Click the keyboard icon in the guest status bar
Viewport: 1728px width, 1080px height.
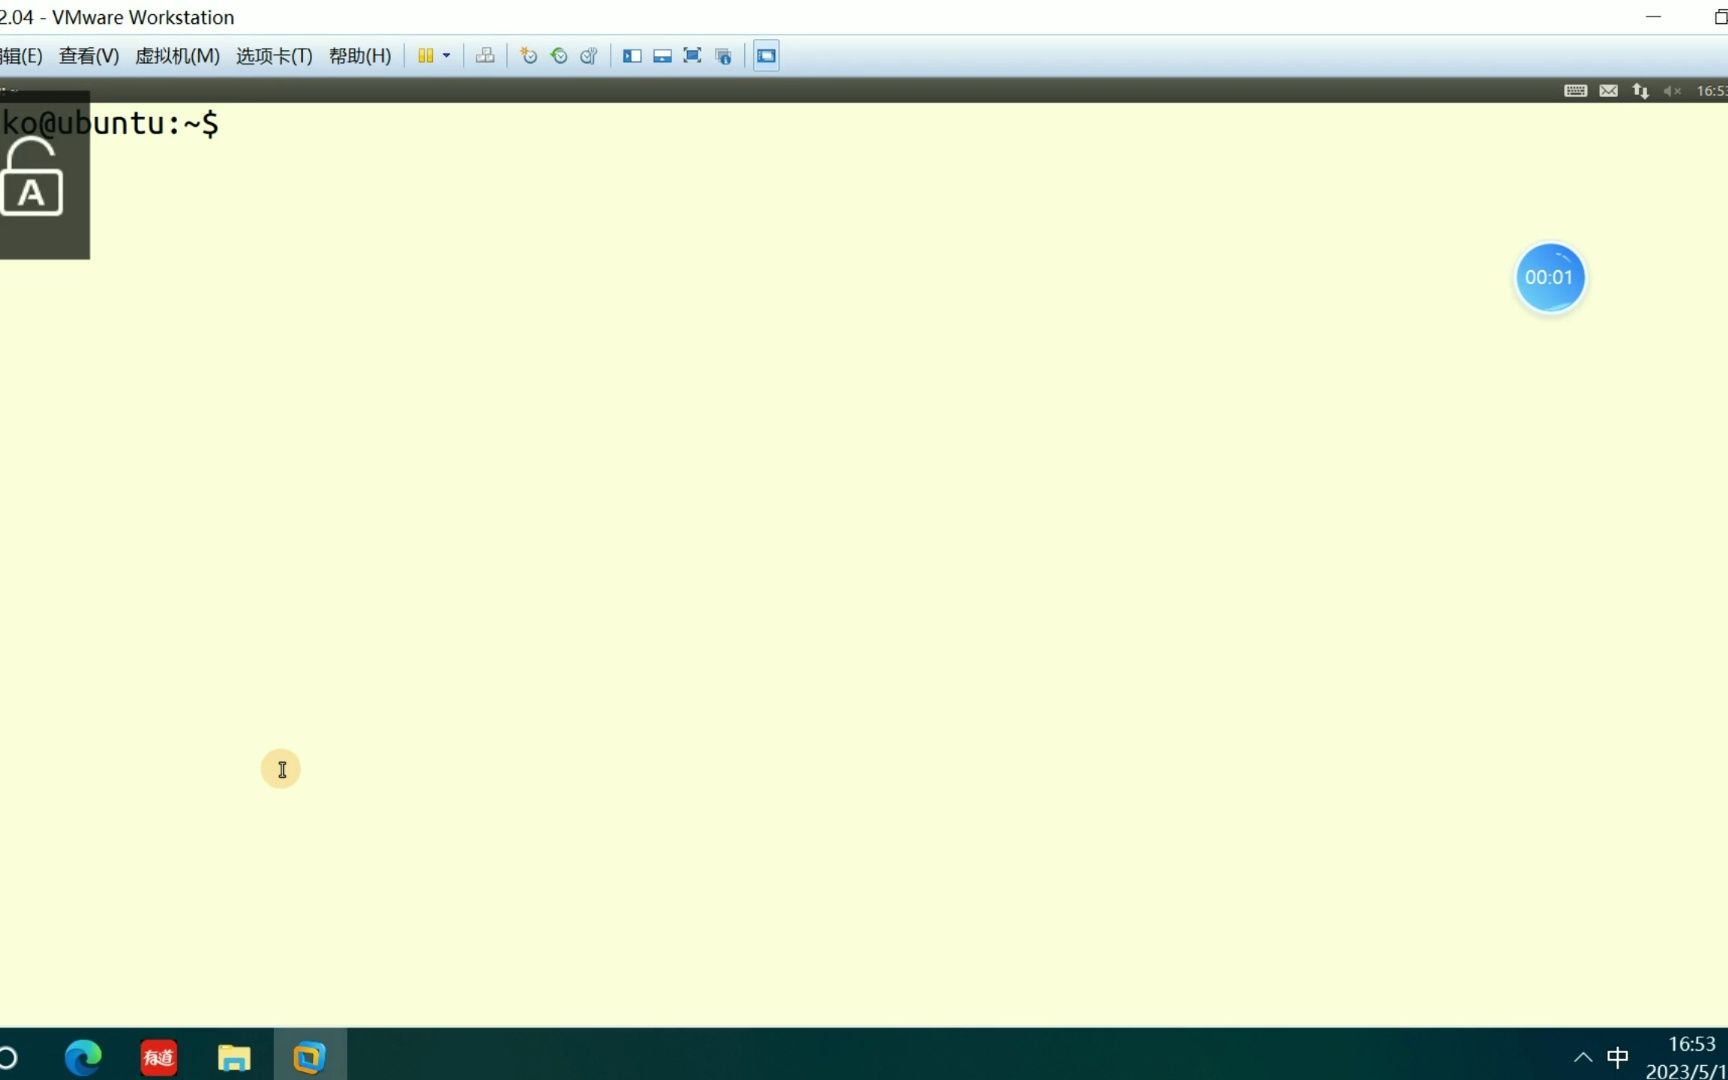[x=1575, y=90]
